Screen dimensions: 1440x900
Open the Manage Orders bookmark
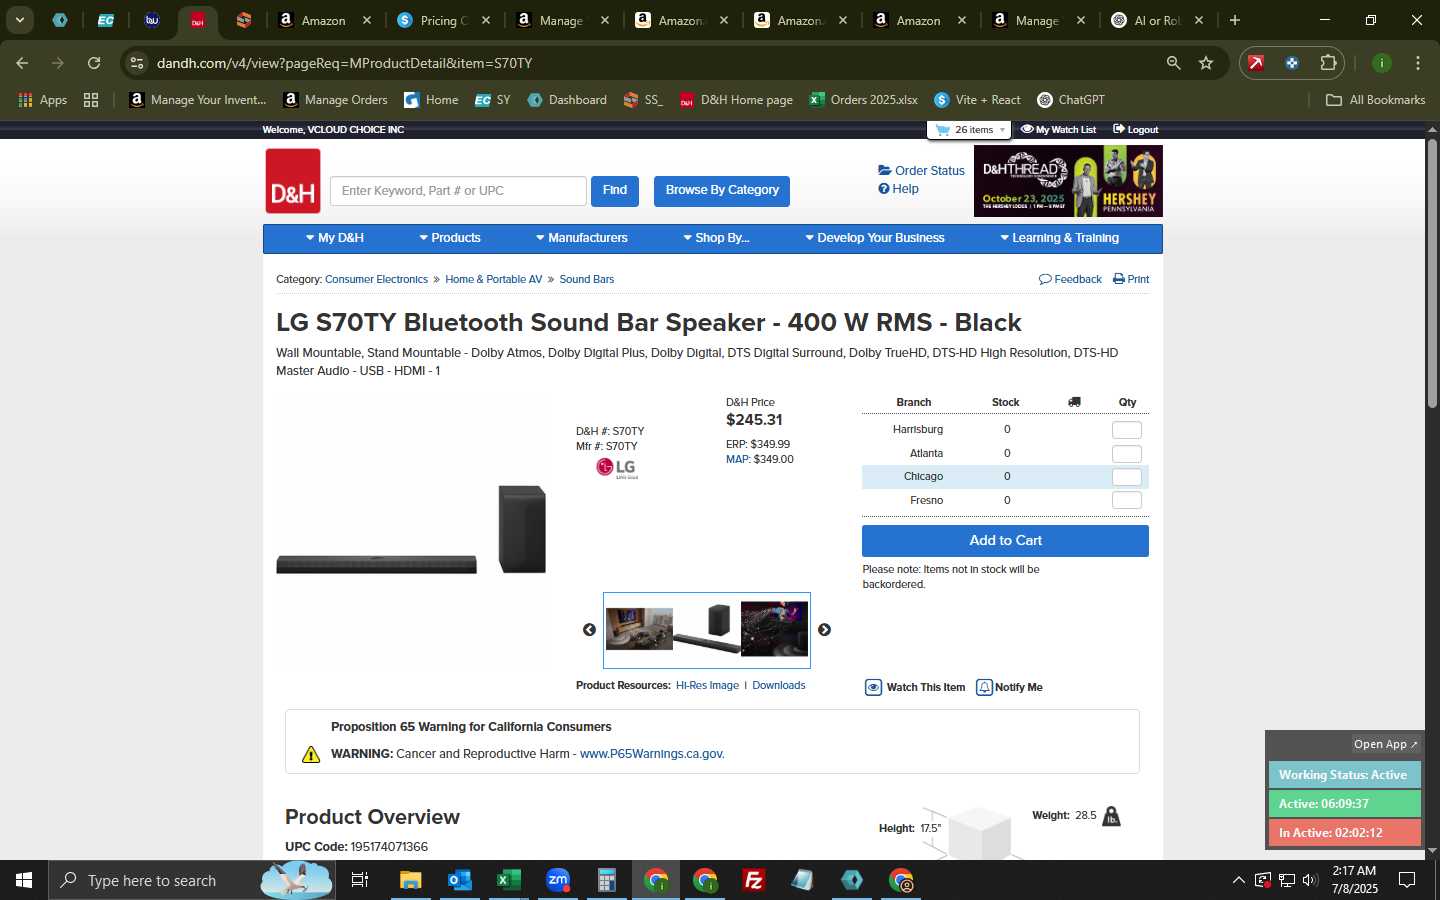point(335,100)
